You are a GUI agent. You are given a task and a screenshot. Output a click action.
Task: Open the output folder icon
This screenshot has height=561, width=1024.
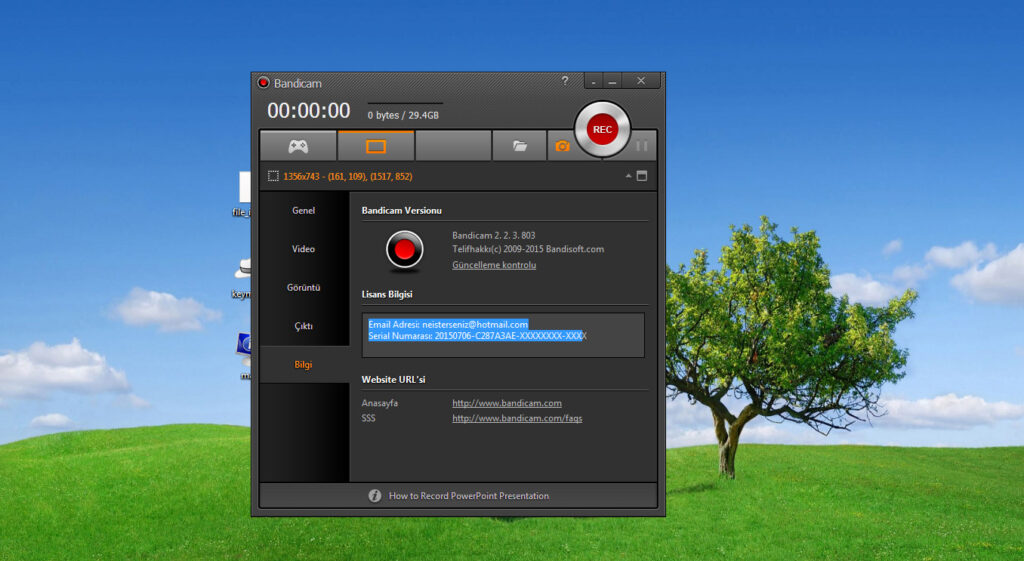pos(519,146)
